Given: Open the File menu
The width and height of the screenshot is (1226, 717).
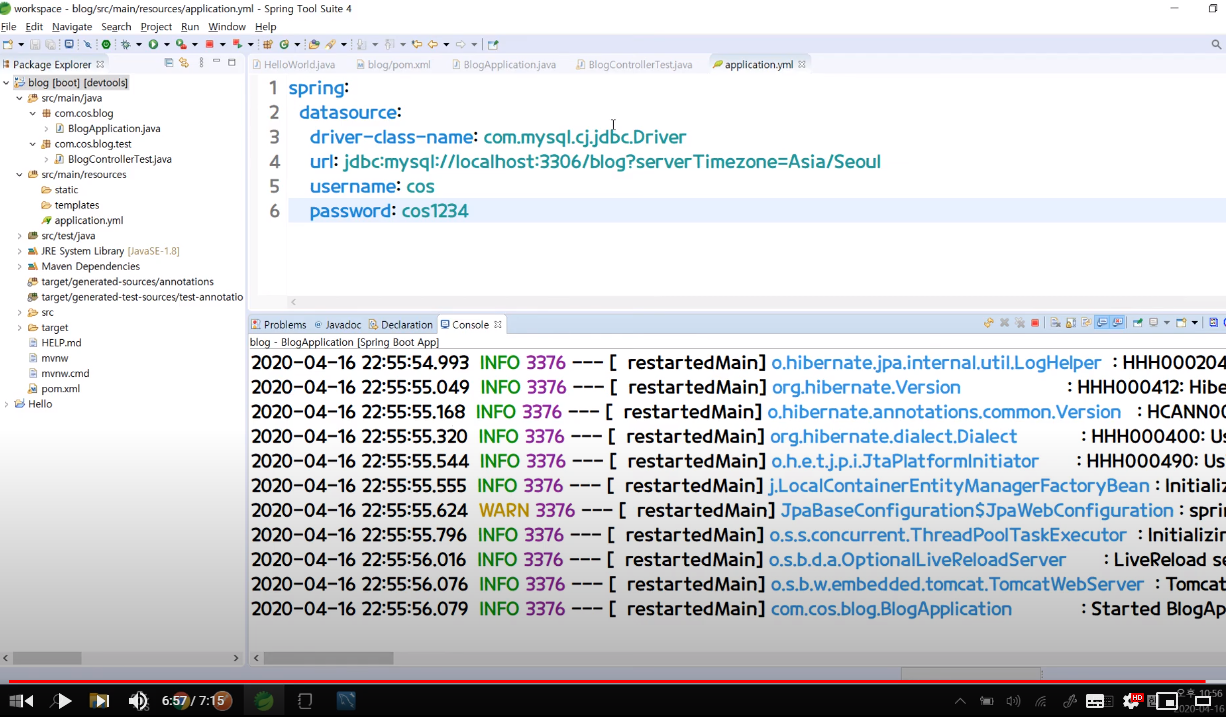Looking at the screenshot, I should (8, 27).
